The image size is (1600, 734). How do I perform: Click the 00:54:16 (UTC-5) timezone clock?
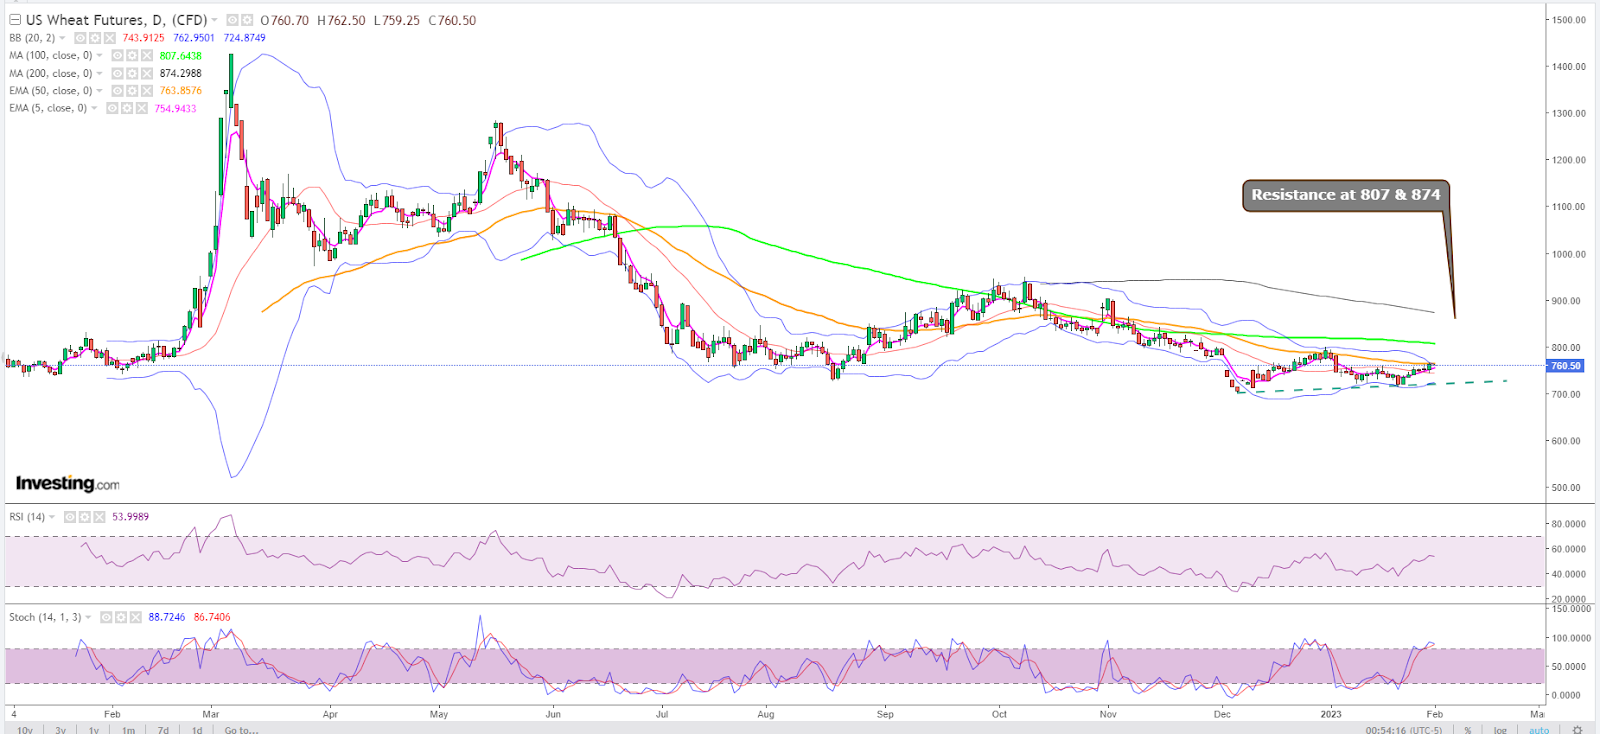[x=1404, y=729]
